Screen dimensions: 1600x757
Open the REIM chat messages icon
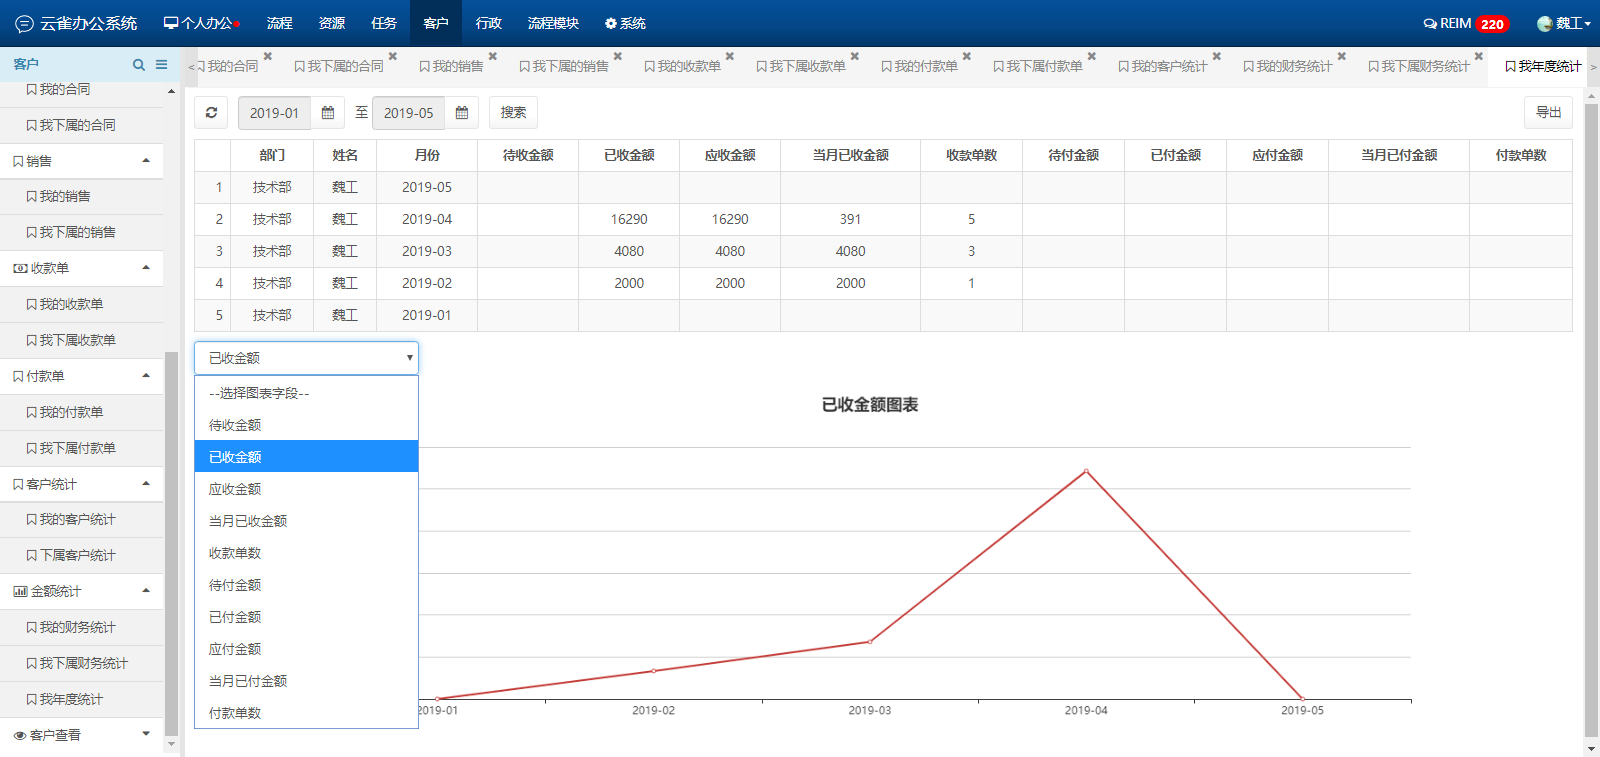(x=1430, y=24)
